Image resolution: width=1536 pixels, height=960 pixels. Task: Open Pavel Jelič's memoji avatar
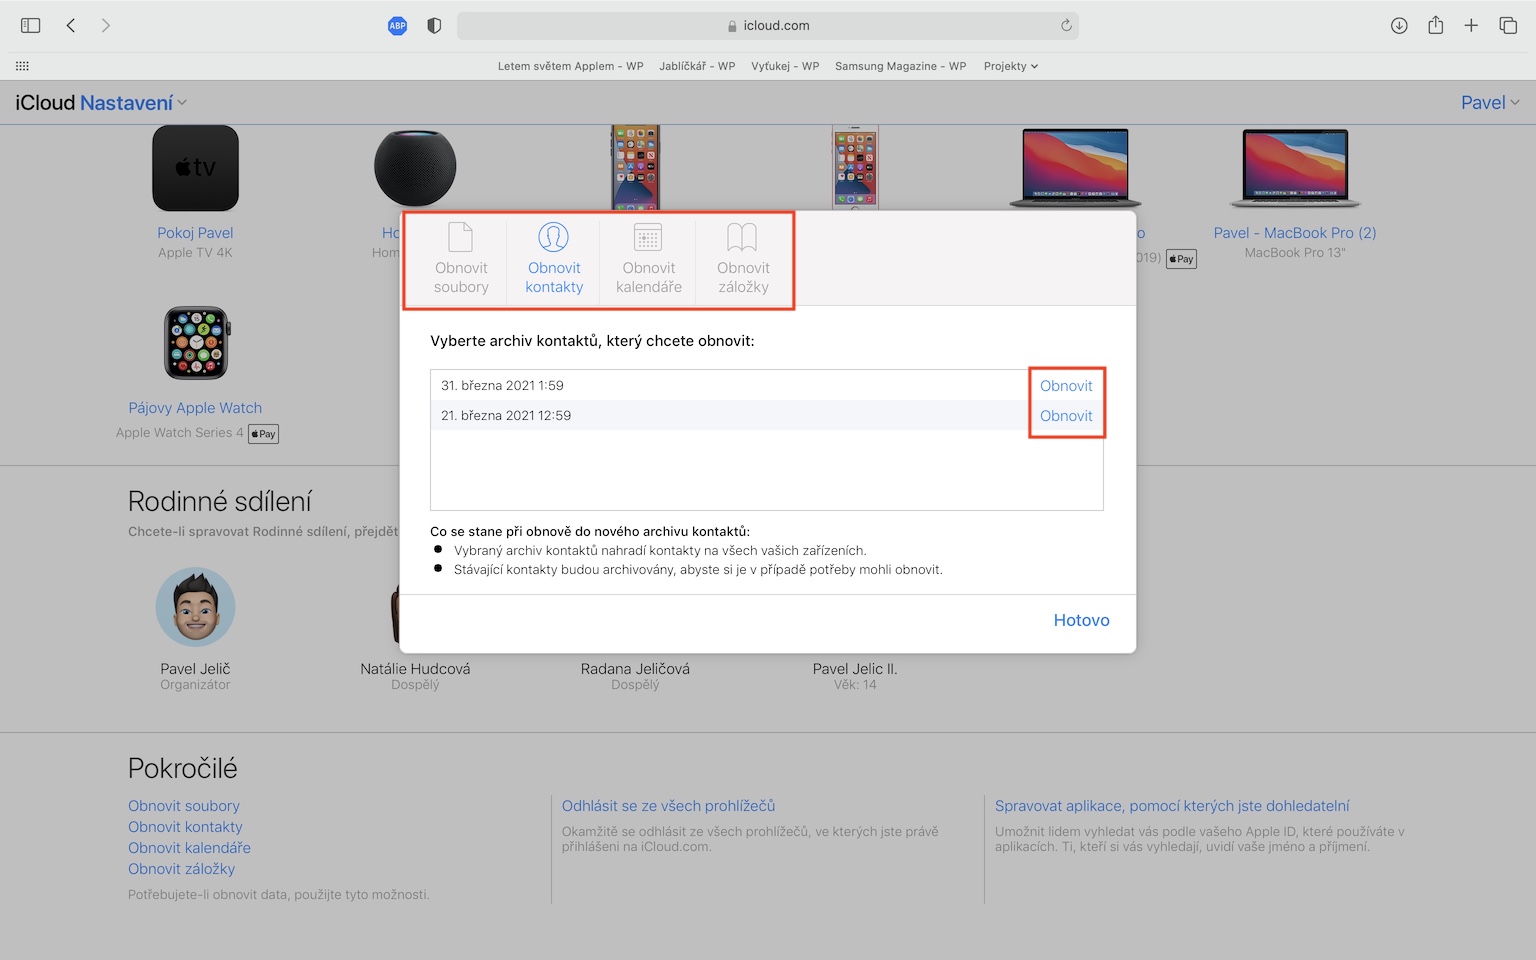click(x=195, y=607)
